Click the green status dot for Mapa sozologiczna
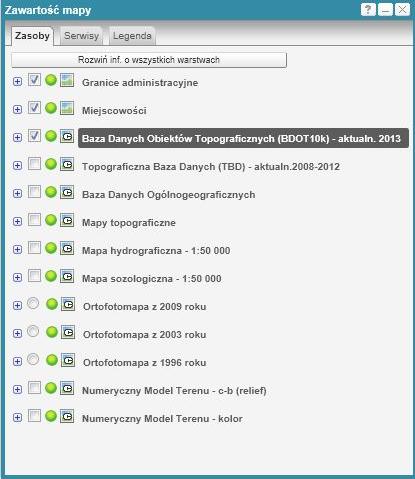The height and width of the screenshot is (479, 415). click(x=51, y=276)
